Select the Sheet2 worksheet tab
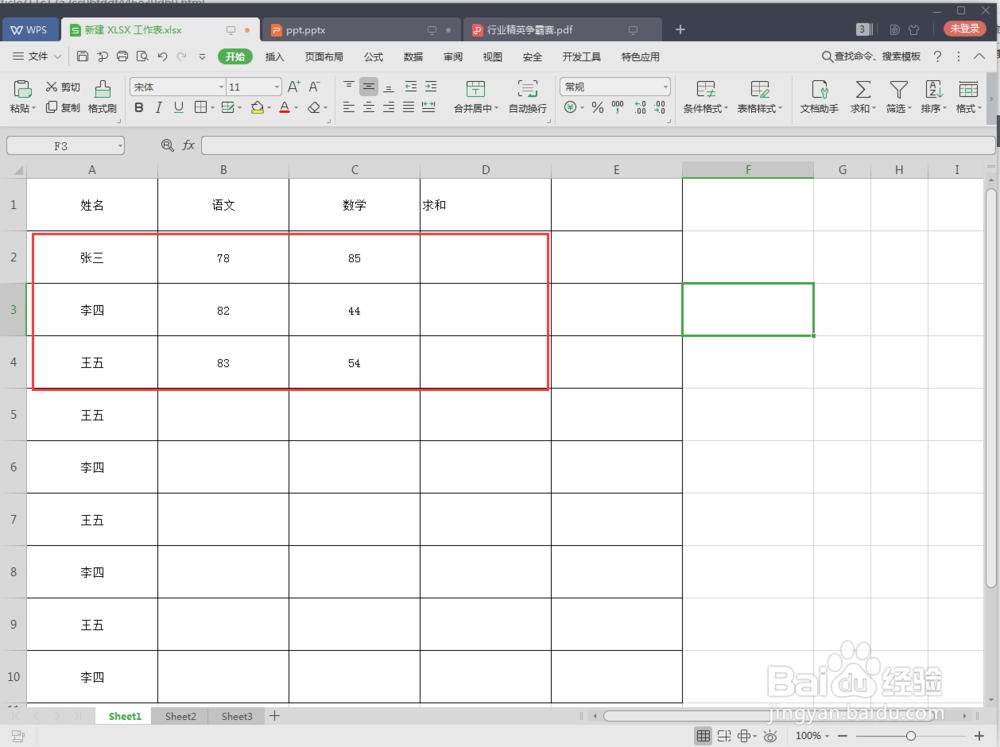The height and width of the screenshot is (747, 1000). (180, 716)
